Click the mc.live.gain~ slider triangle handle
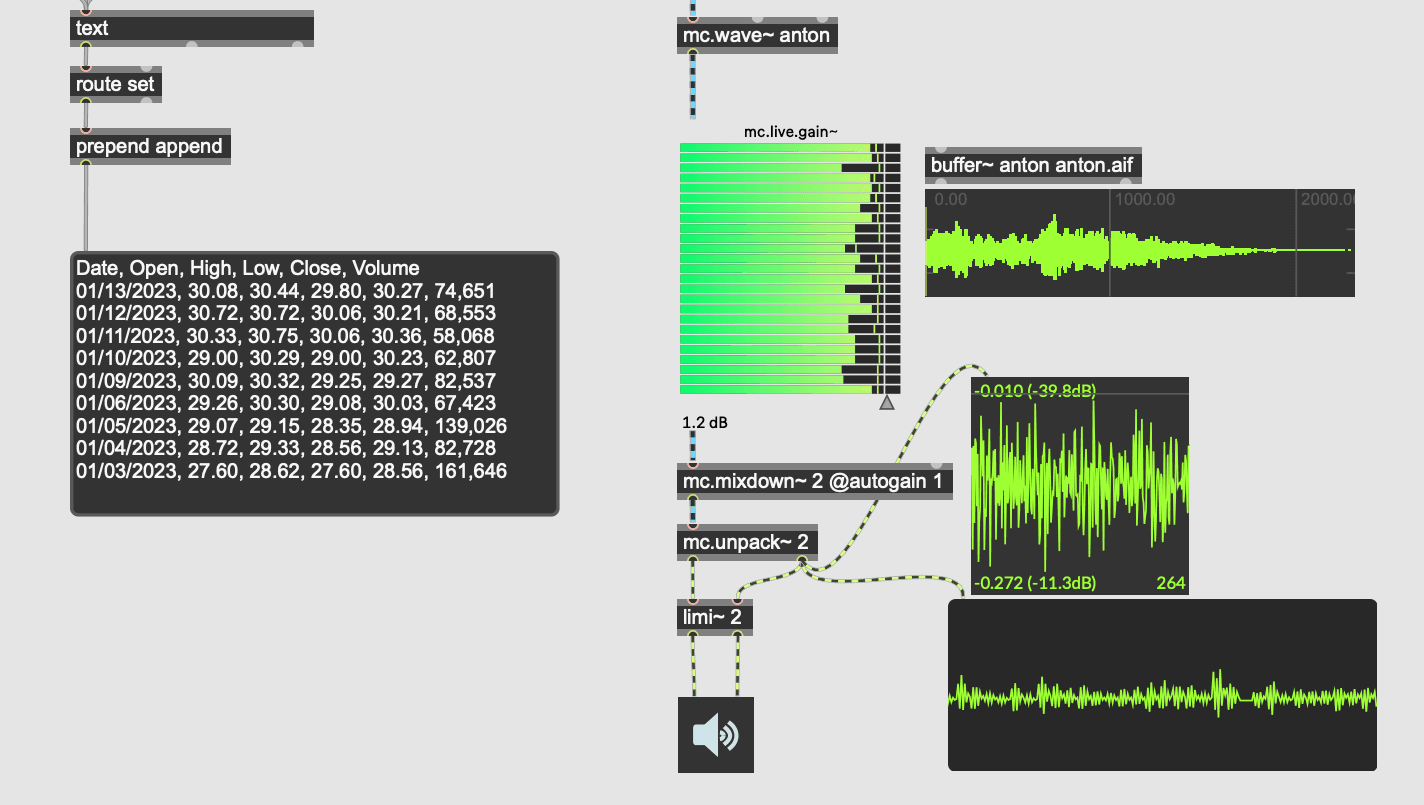 click(x=886, y=403)
